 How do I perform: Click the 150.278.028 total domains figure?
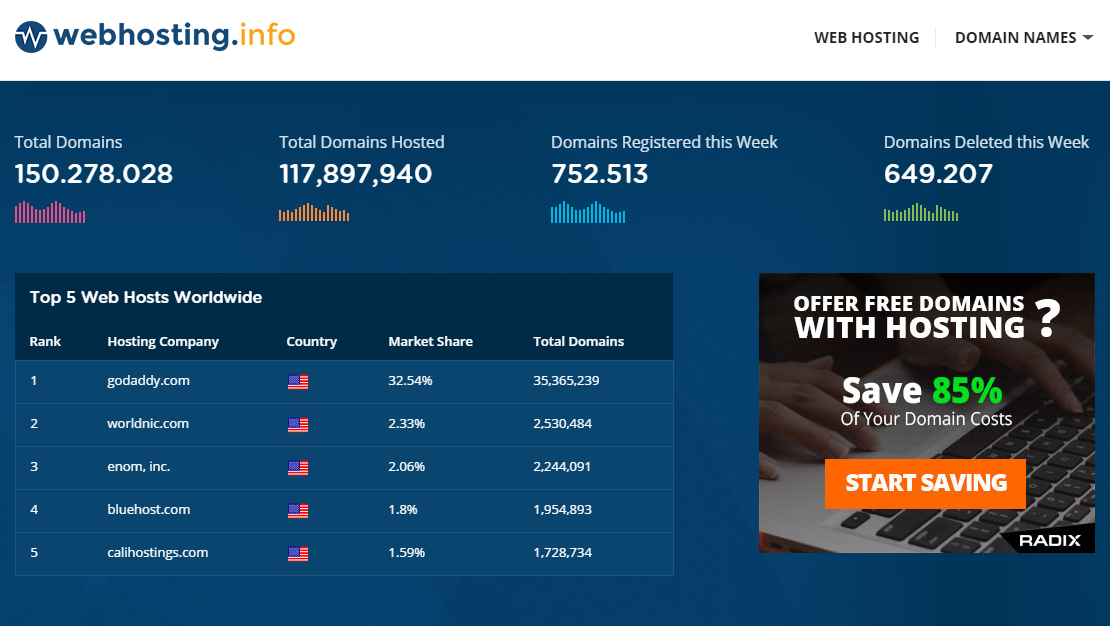pyautogui.click(x=93, y=174)
